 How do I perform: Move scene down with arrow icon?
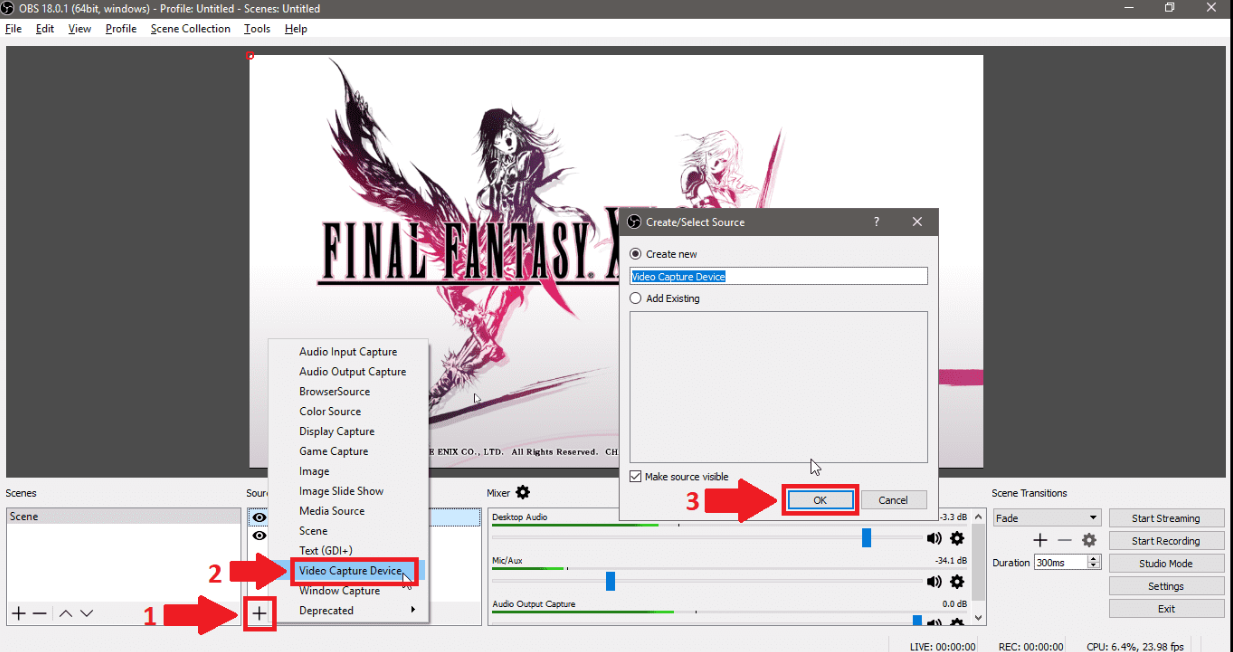(x=87, y=613)
